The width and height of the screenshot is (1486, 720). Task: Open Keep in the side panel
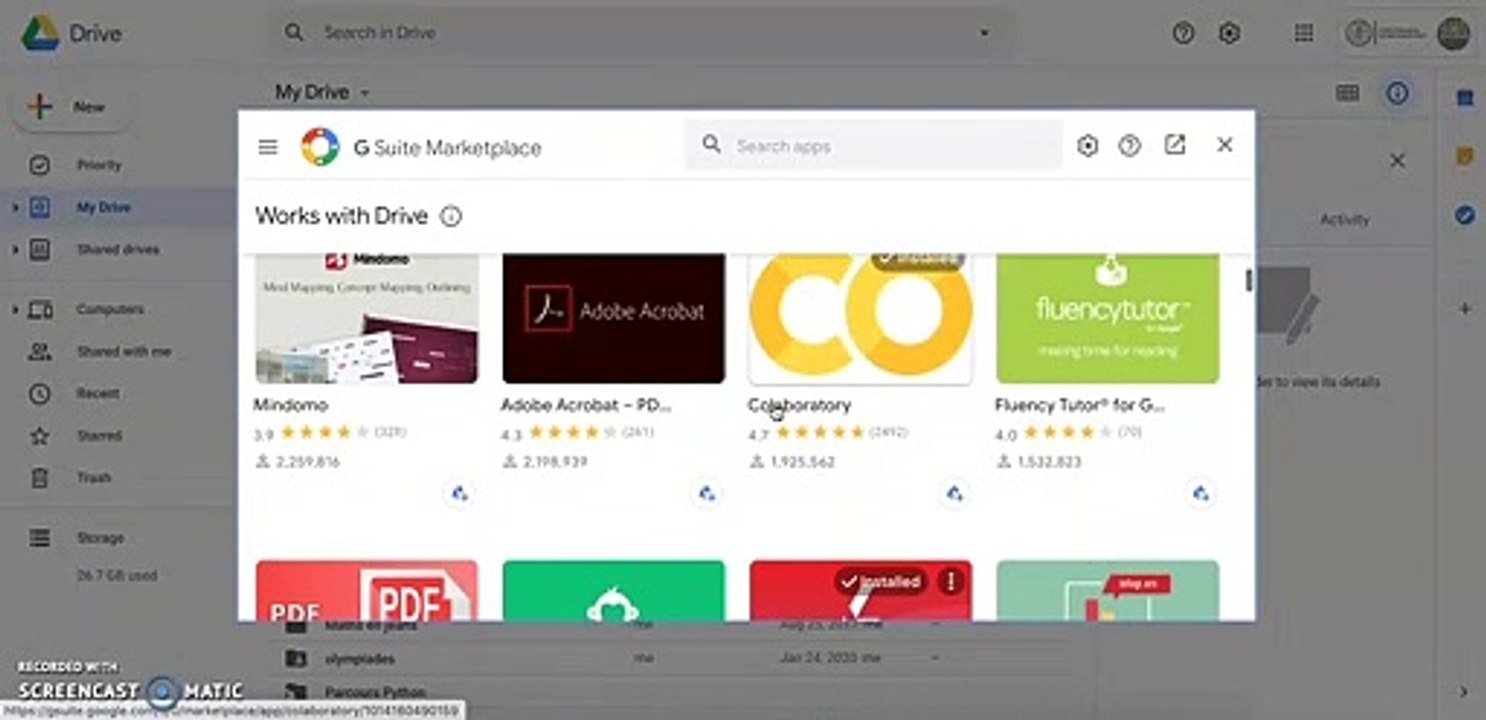coord(1465,157)
